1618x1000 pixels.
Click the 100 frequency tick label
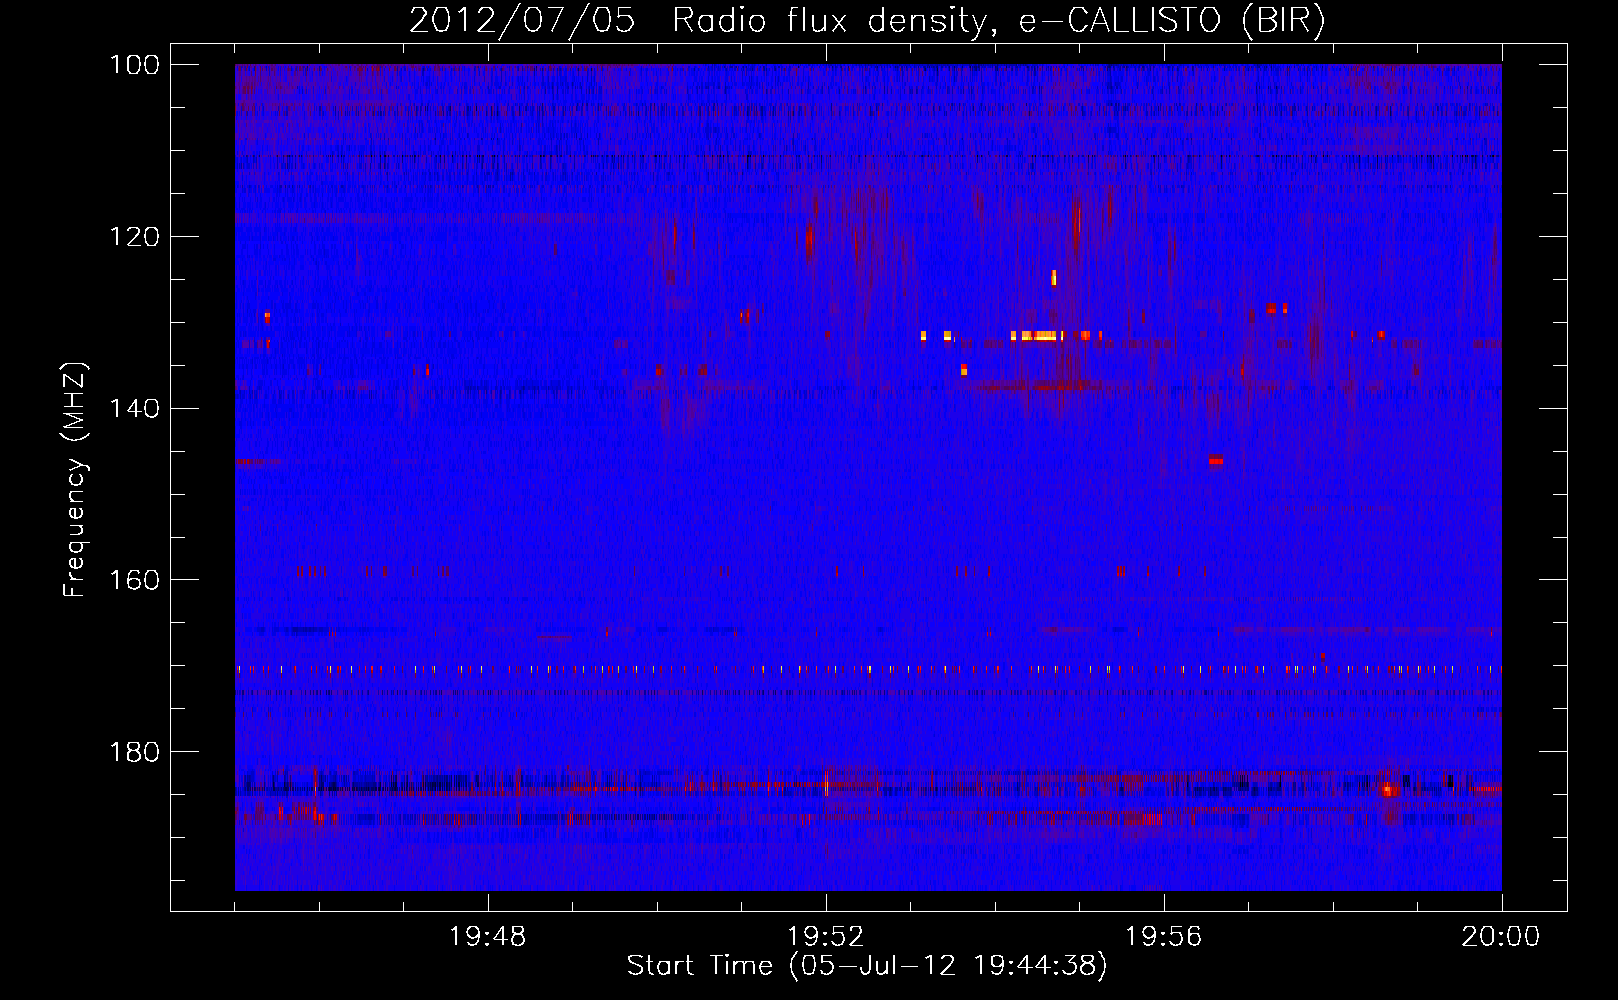pyautogui.click(x=134, y=65)
